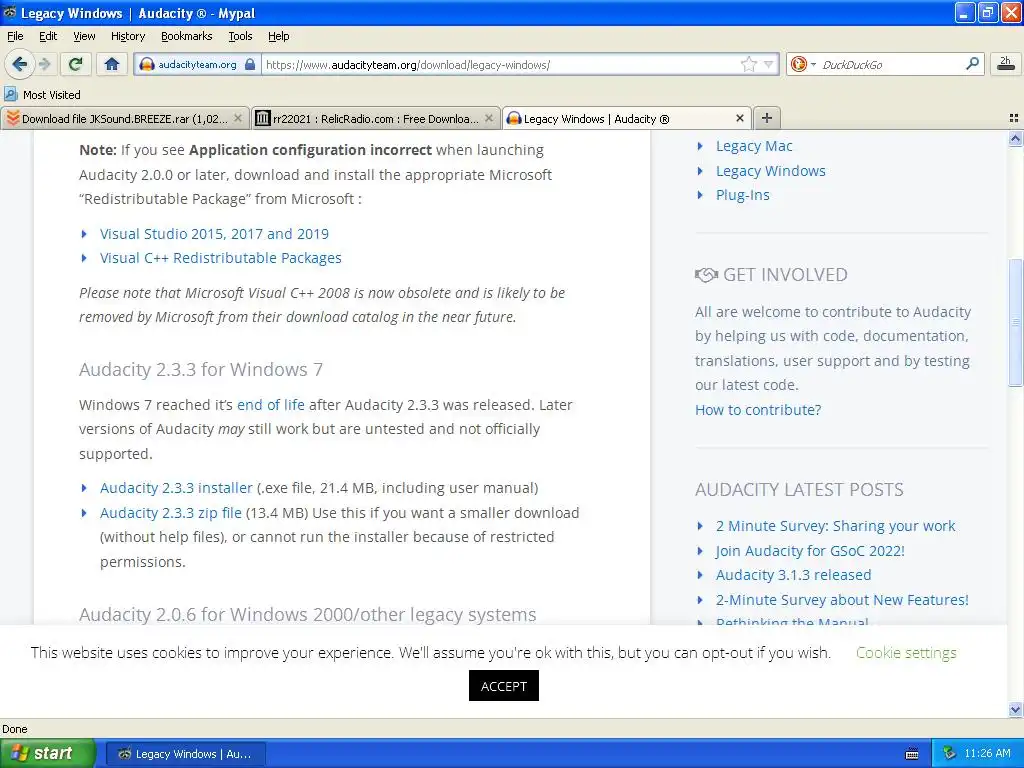Open the Windows start menu

tap(47, 753)
